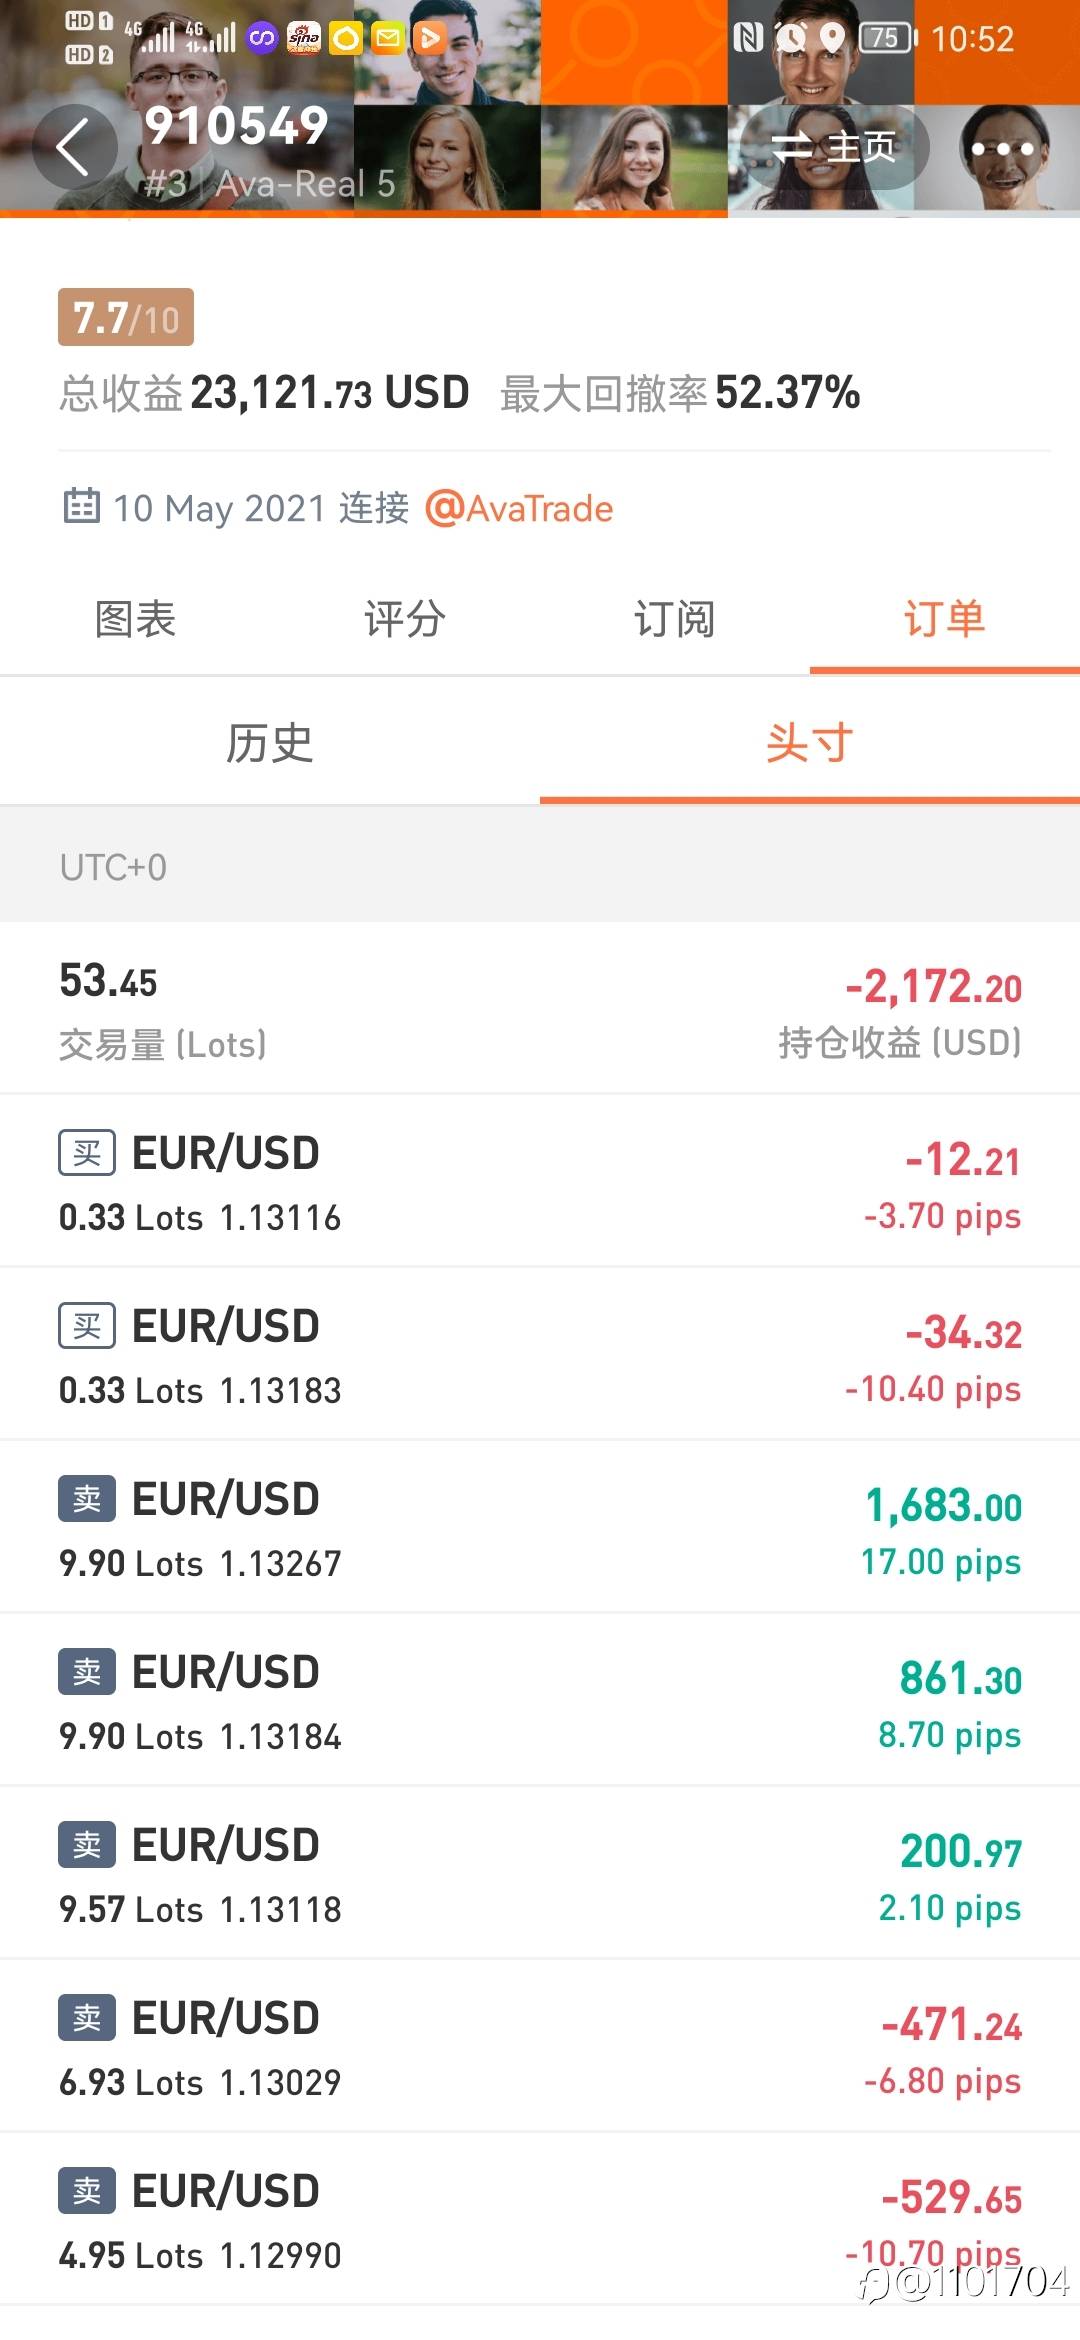Screen dimensions: 1080x2340
Task: Switch to the 图表 tab
Action: tap(135, 619)
